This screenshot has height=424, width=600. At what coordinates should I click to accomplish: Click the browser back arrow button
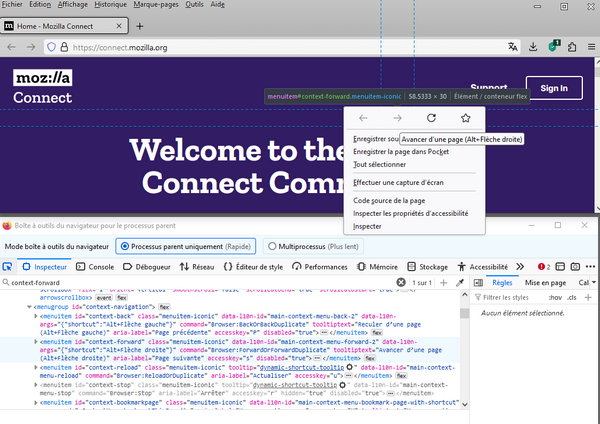11,47
